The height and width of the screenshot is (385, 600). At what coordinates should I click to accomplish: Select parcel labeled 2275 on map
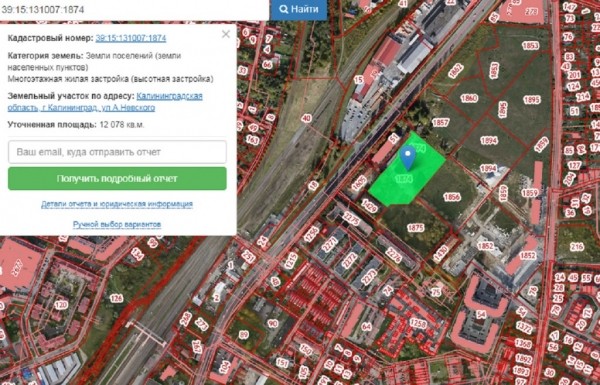click(351, 219)
